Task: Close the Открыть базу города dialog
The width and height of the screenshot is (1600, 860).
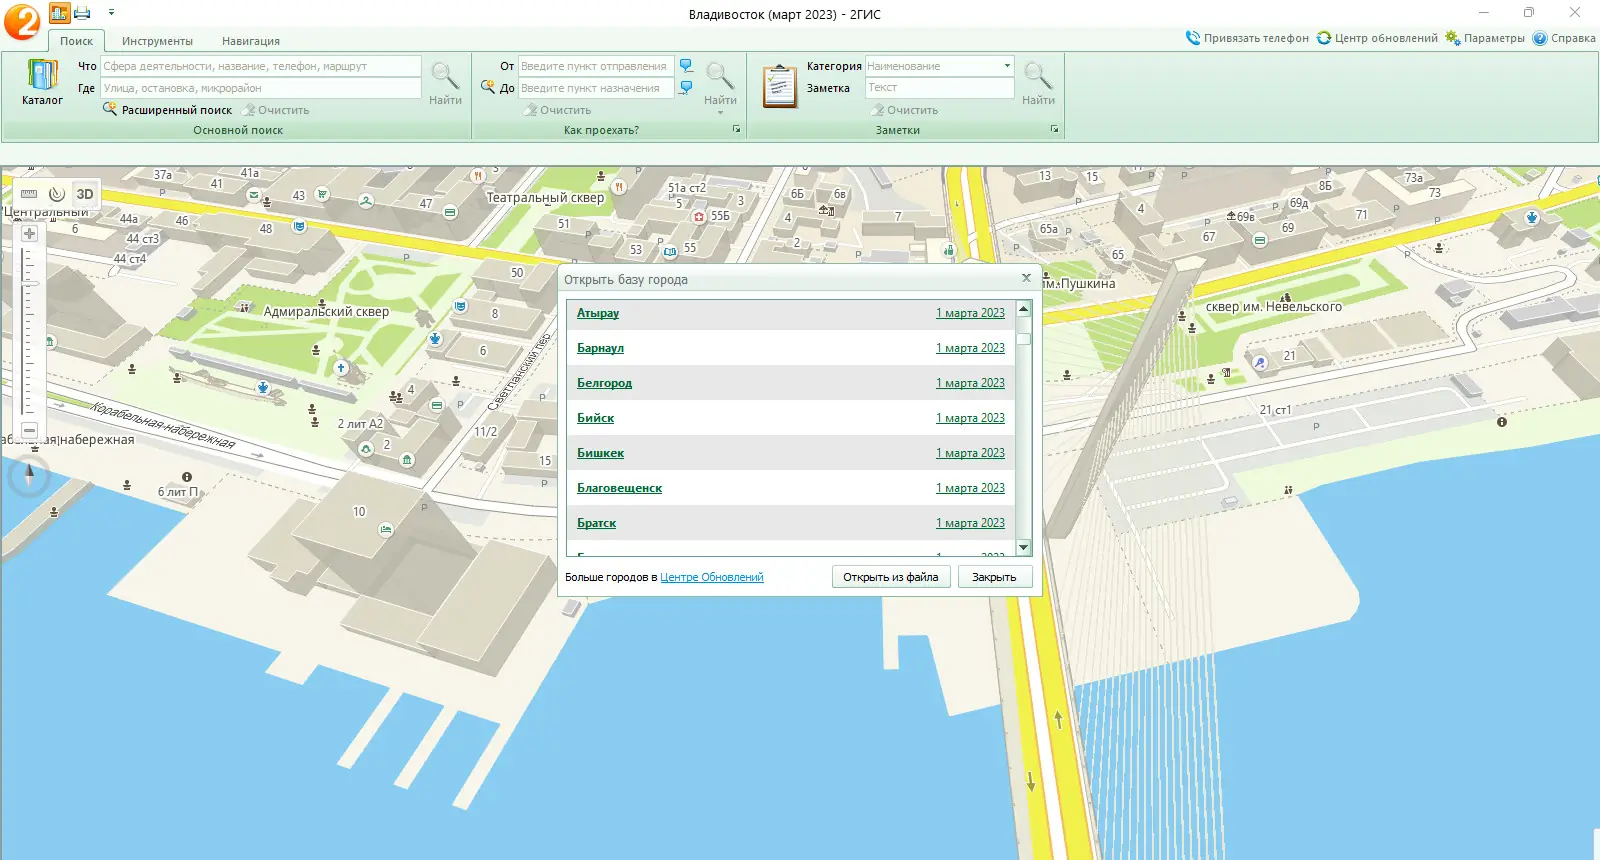Action: [x=1026, y=278]
